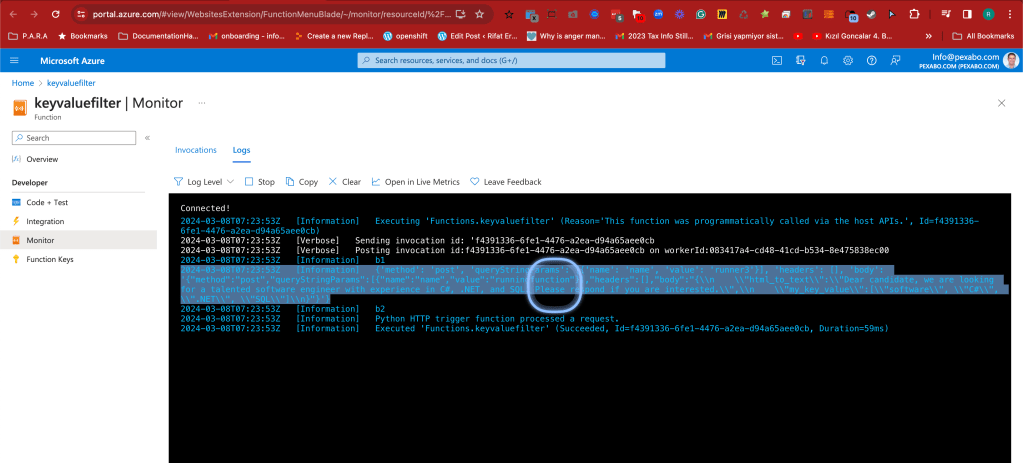This screenshot has width=1023, height=463.
Task: Open the Chrome three-dot menu
Action: pos(1009,14)
